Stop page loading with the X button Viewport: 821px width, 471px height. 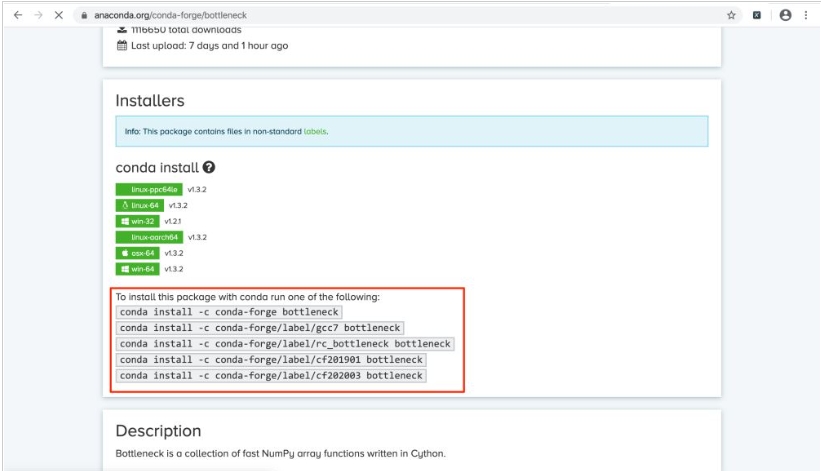coord(62,16)
